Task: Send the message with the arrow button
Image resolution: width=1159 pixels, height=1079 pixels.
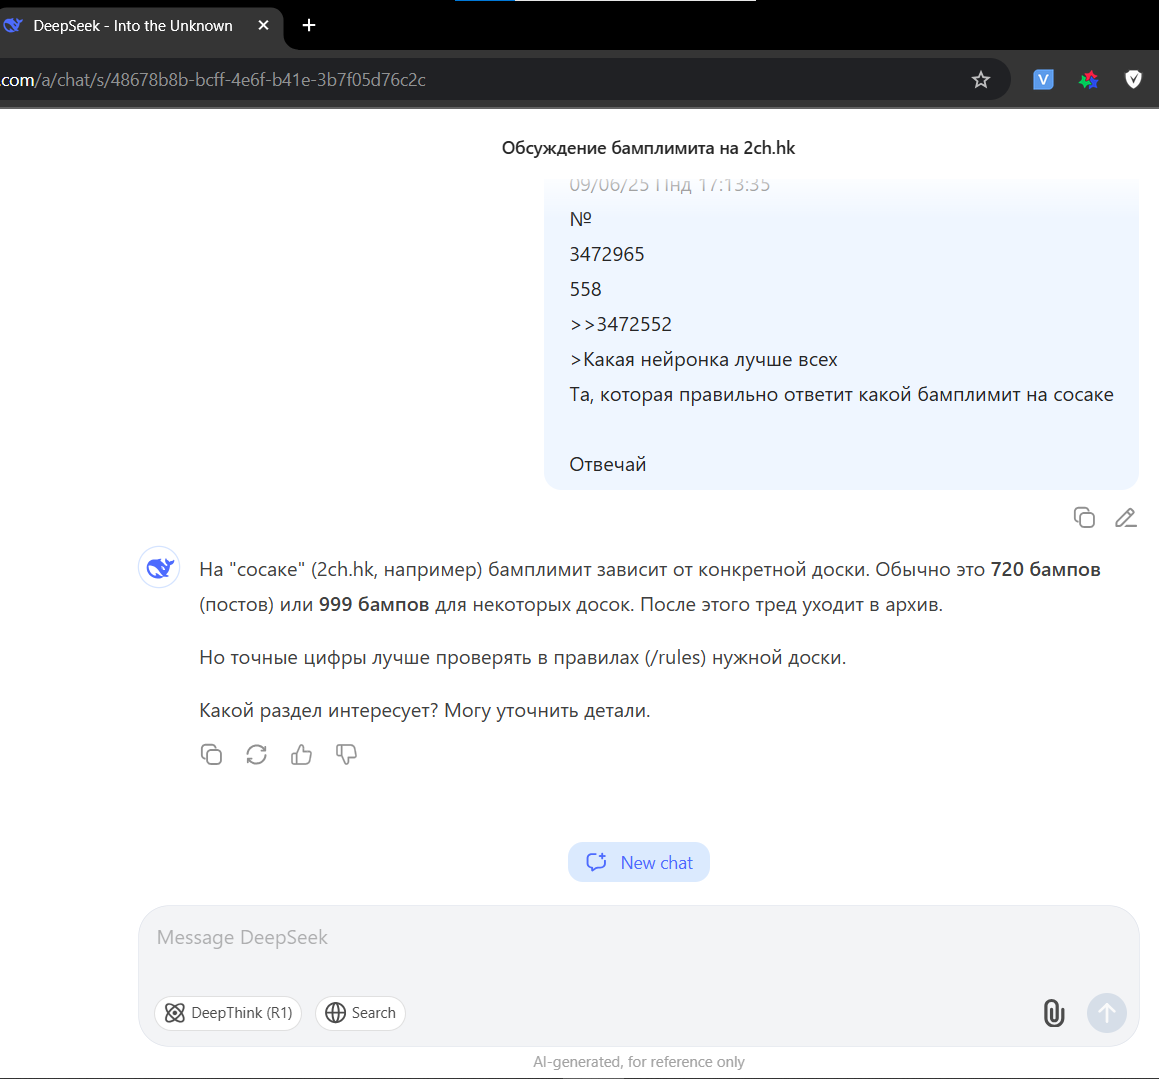Action: pos(1107,1012)
